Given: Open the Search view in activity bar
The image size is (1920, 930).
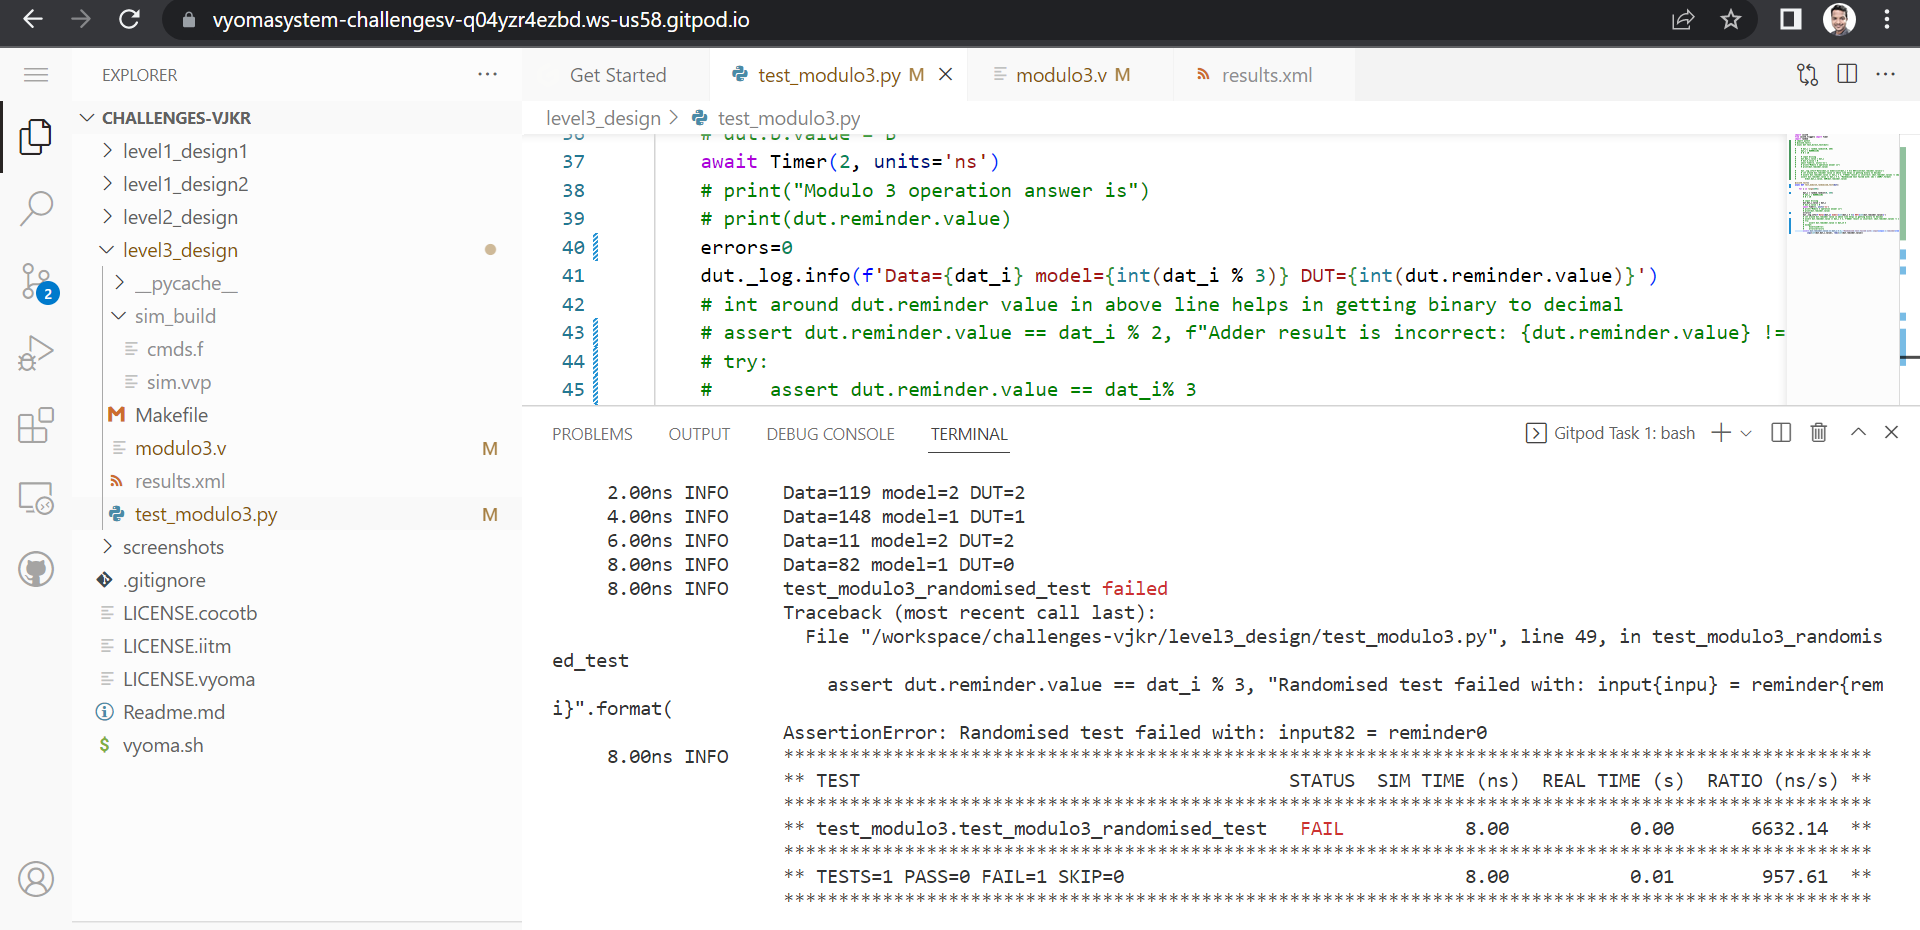Looking at the screenshot, I should coord(36,208).
